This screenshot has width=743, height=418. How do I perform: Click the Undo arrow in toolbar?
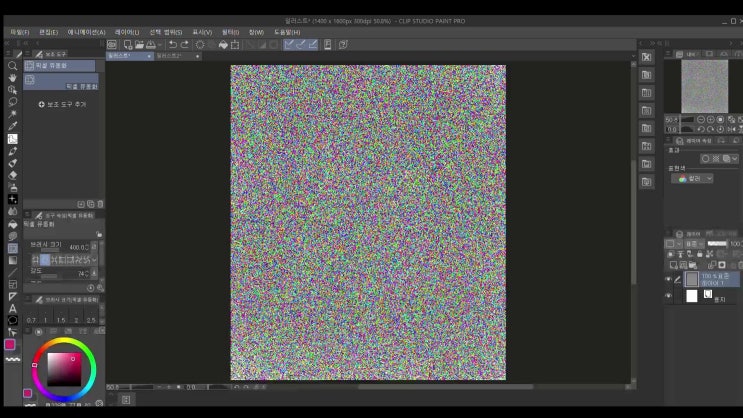click(173, 44)
